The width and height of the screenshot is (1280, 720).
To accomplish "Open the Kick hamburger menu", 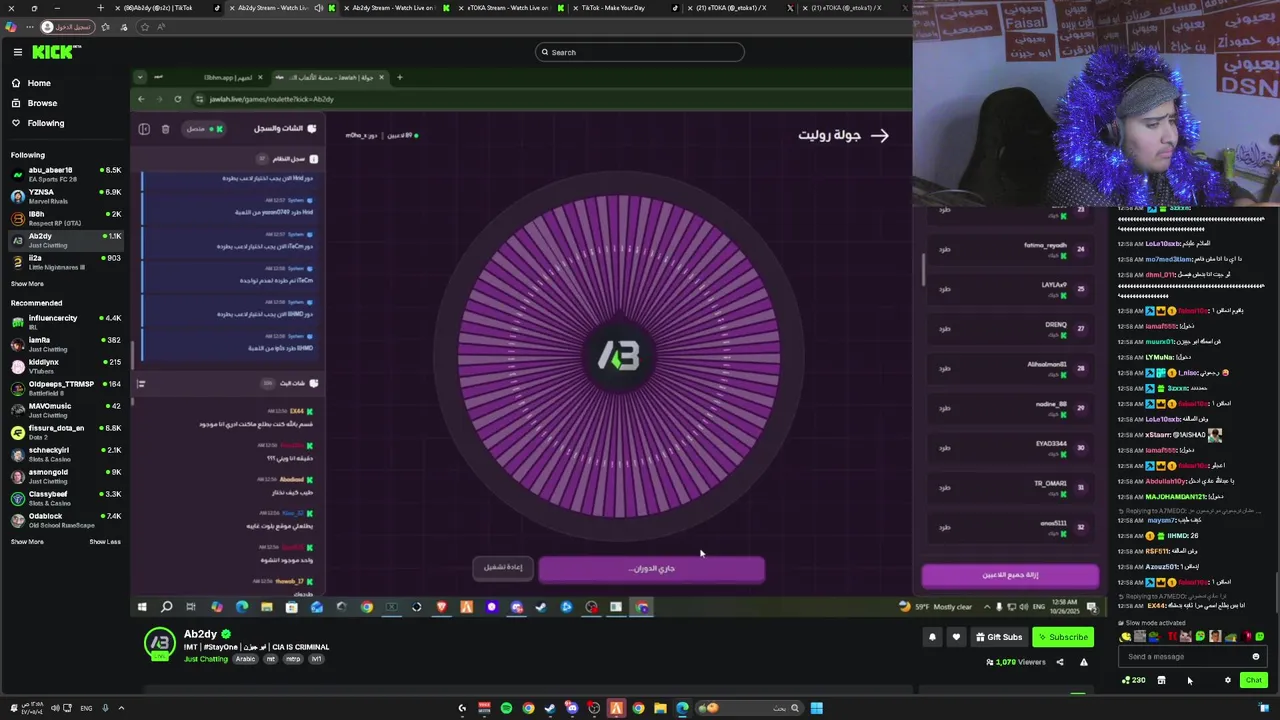I will click(17, 52).
